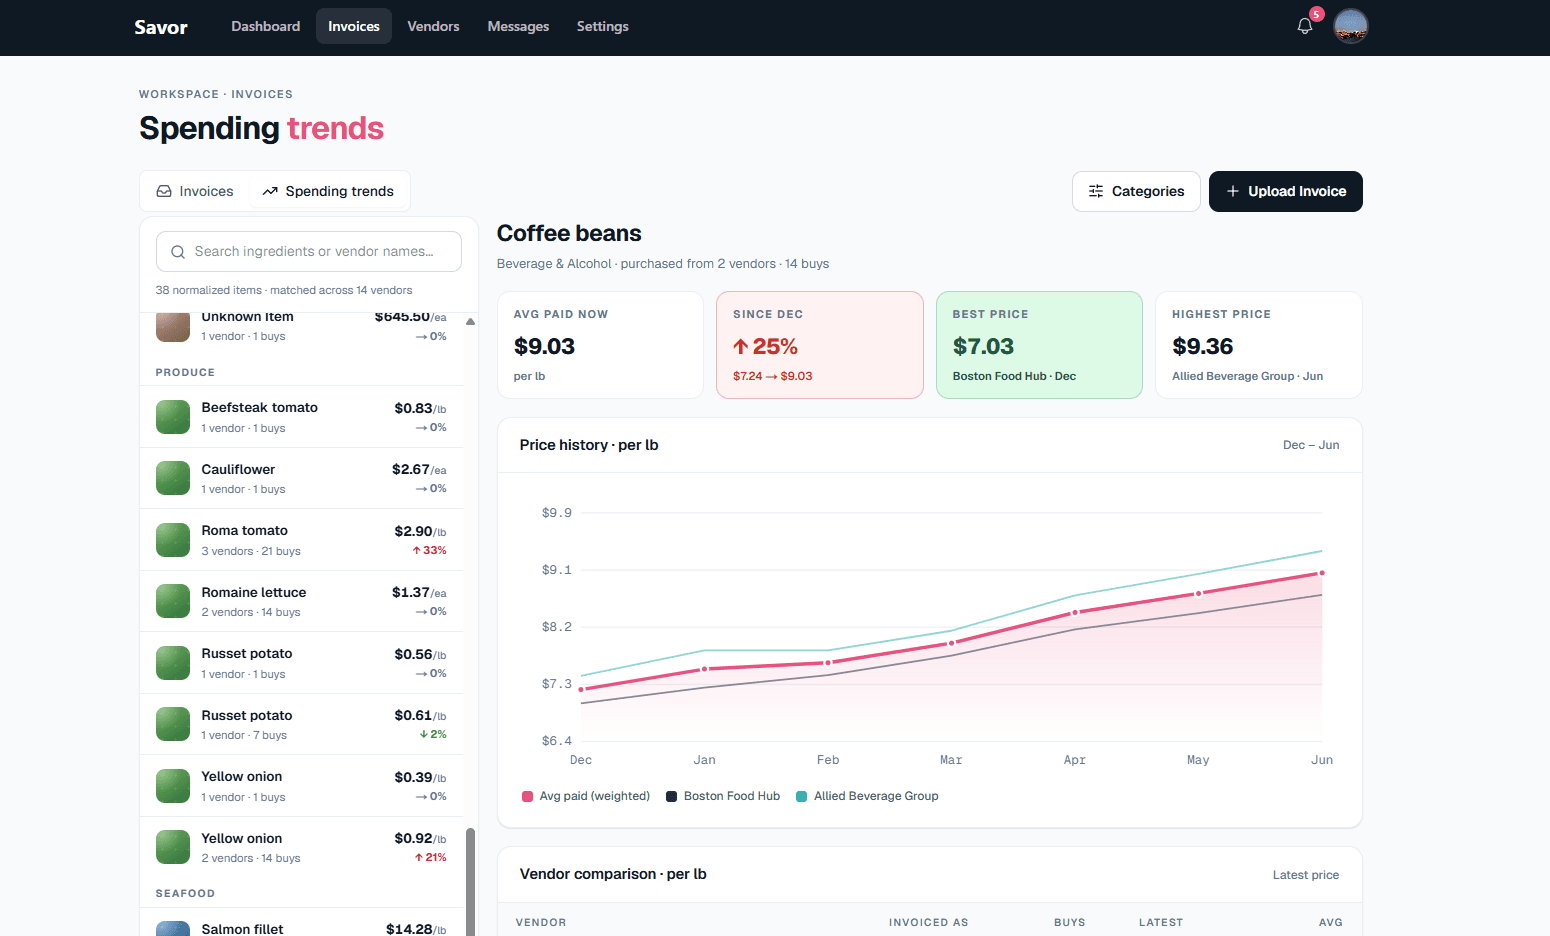
Task: Click the SEAFOOD section heading
Action: 185,894
